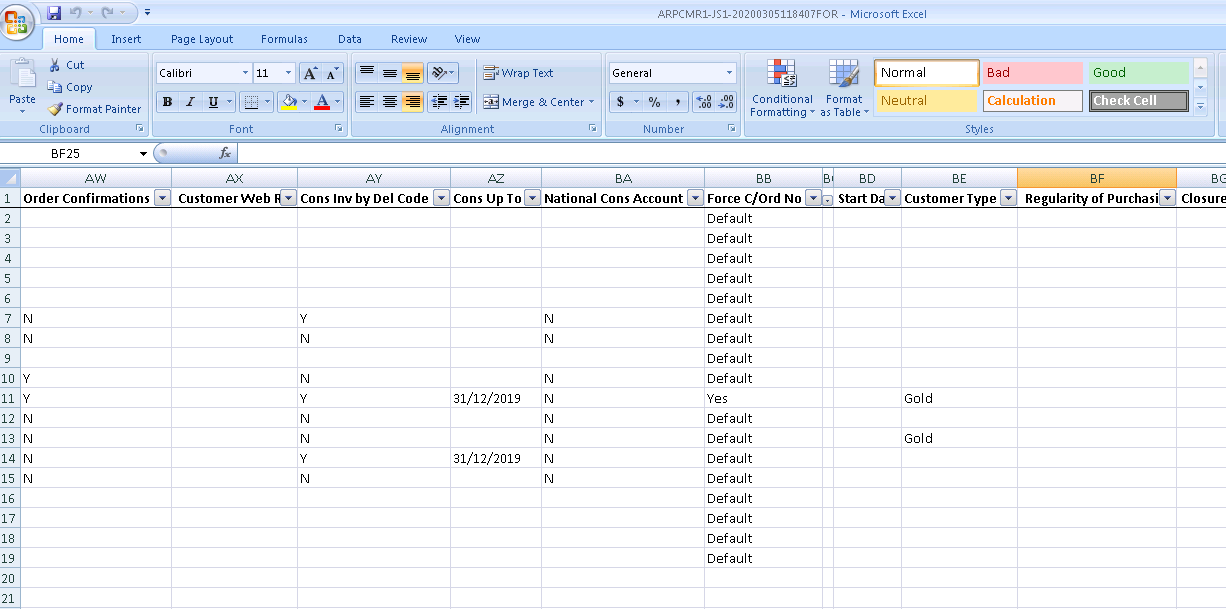Click the Cut scissors icon
Screen dimensions: 1226x609
(56, 65)
